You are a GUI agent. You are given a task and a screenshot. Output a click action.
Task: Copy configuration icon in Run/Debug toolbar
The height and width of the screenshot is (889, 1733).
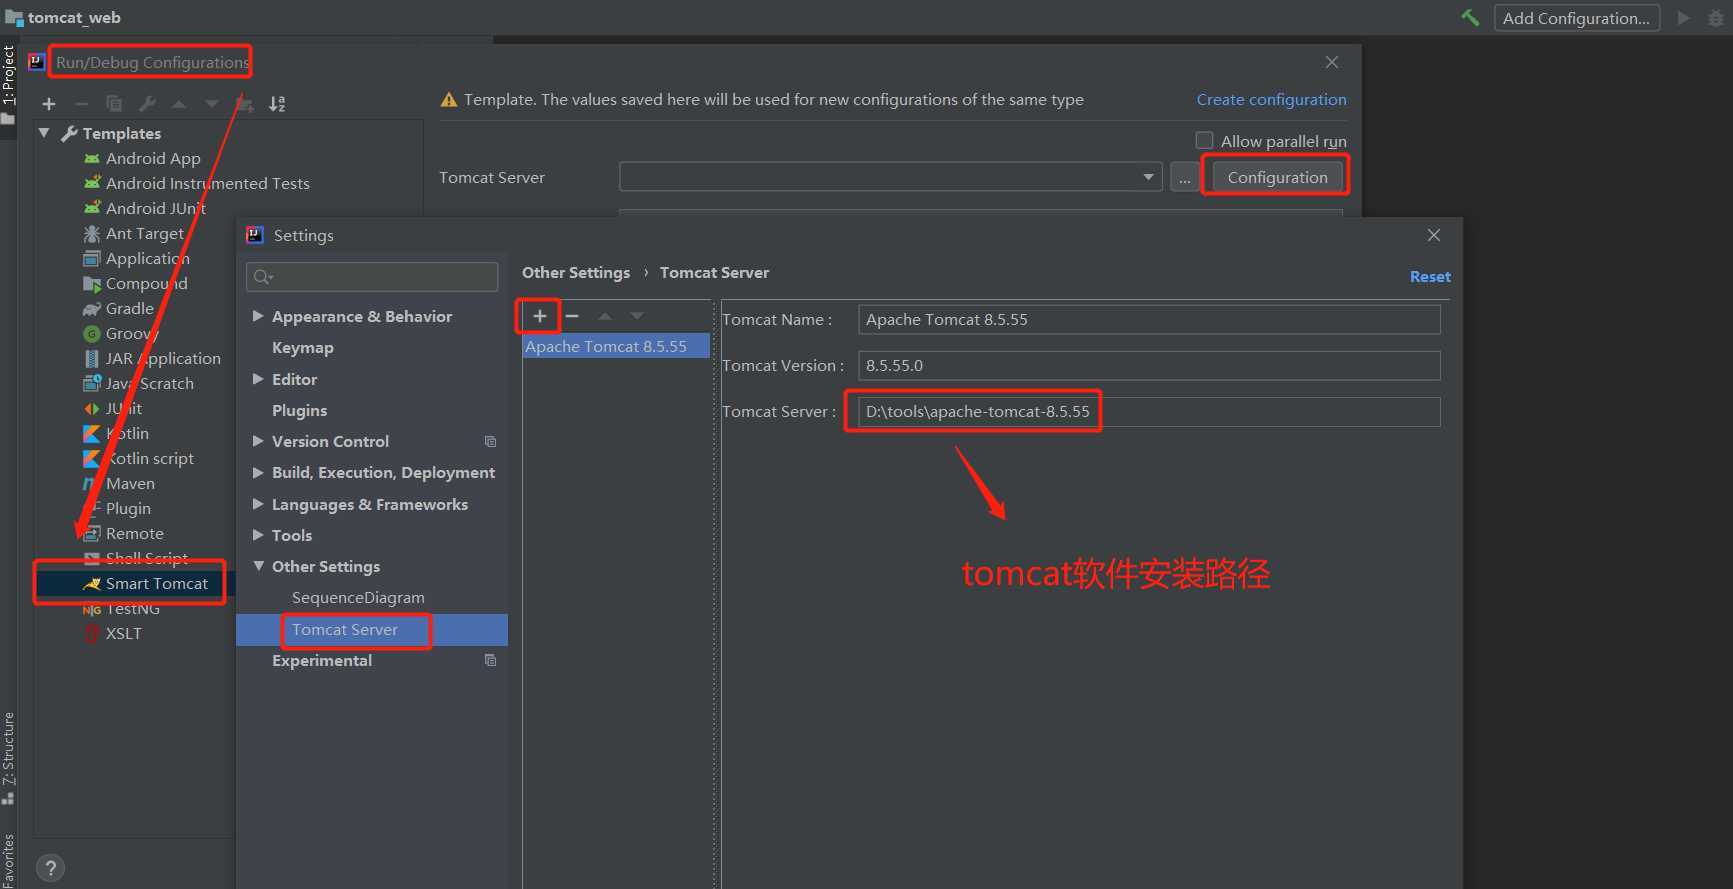pyautogui.click(x=114, y=104)
